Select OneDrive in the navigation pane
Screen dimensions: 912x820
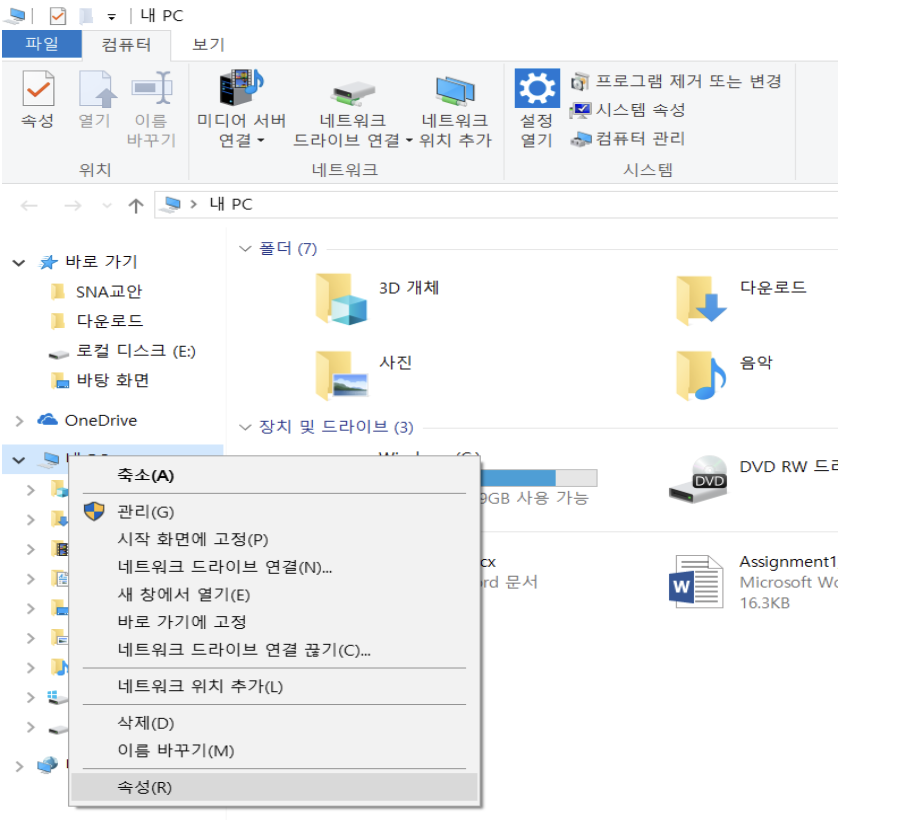click(100, 420)
